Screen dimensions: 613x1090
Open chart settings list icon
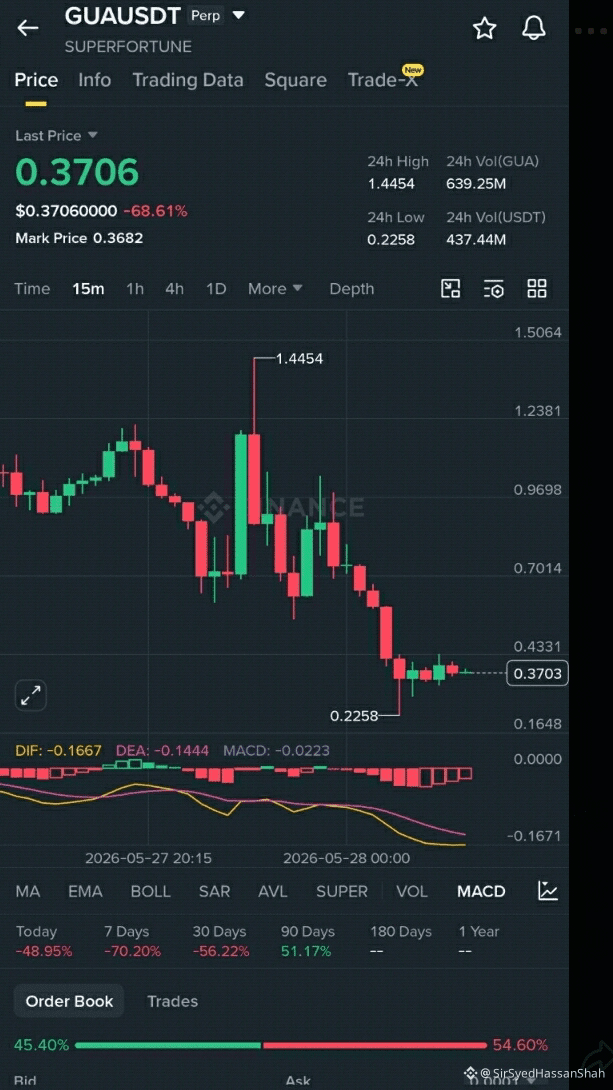click(x=493, y=288)
